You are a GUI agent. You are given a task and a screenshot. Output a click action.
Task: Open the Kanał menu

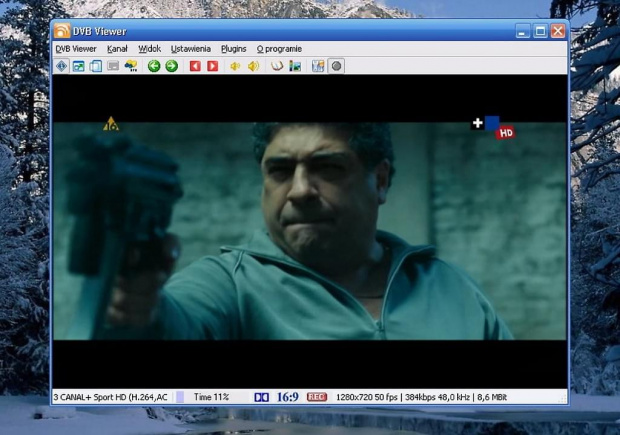pyautogui.click(x=117, y=49)
